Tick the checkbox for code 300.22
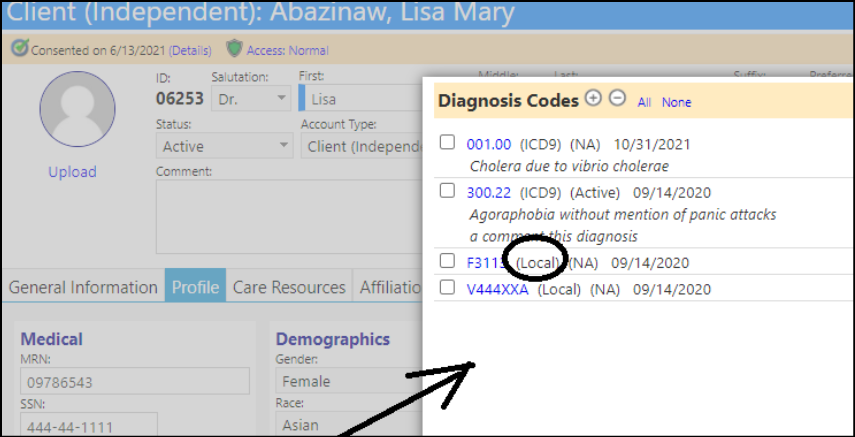855x437 pixels. [447, 190]
